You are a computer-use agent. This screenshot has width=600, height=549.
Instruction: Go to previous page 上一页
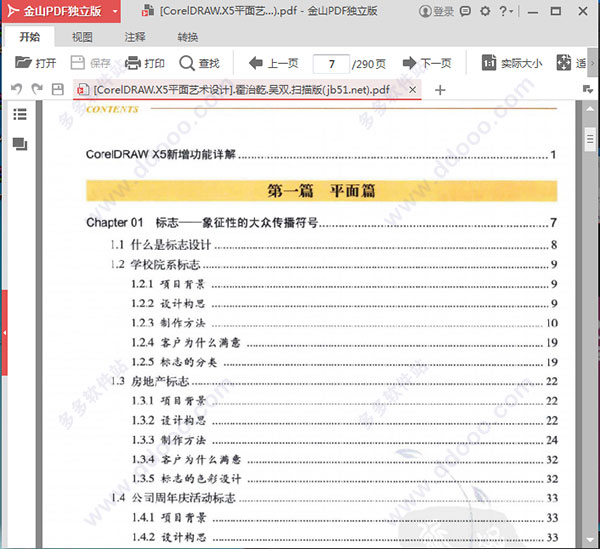[273, 62]
